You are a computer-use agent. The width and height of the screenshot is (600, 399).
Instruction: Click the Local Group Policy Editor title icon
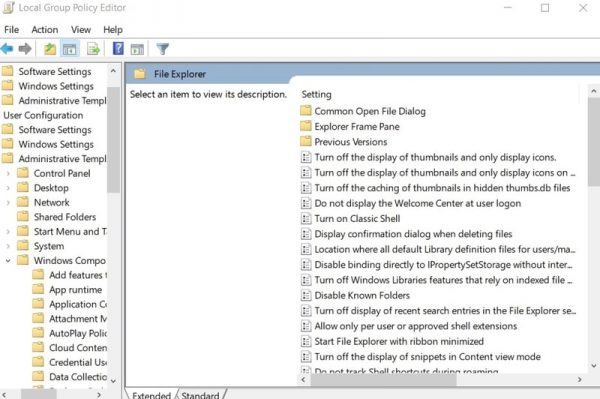[8, 8]
